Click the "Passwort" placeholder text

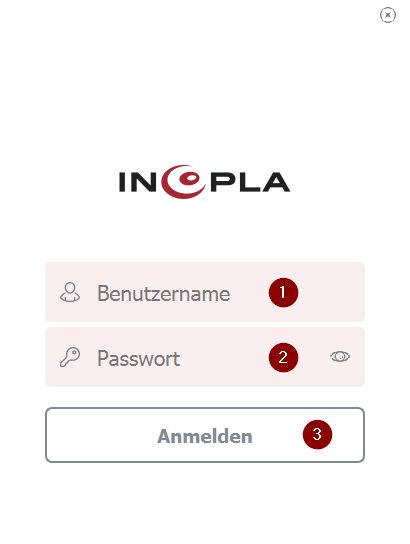click(138, 358)
